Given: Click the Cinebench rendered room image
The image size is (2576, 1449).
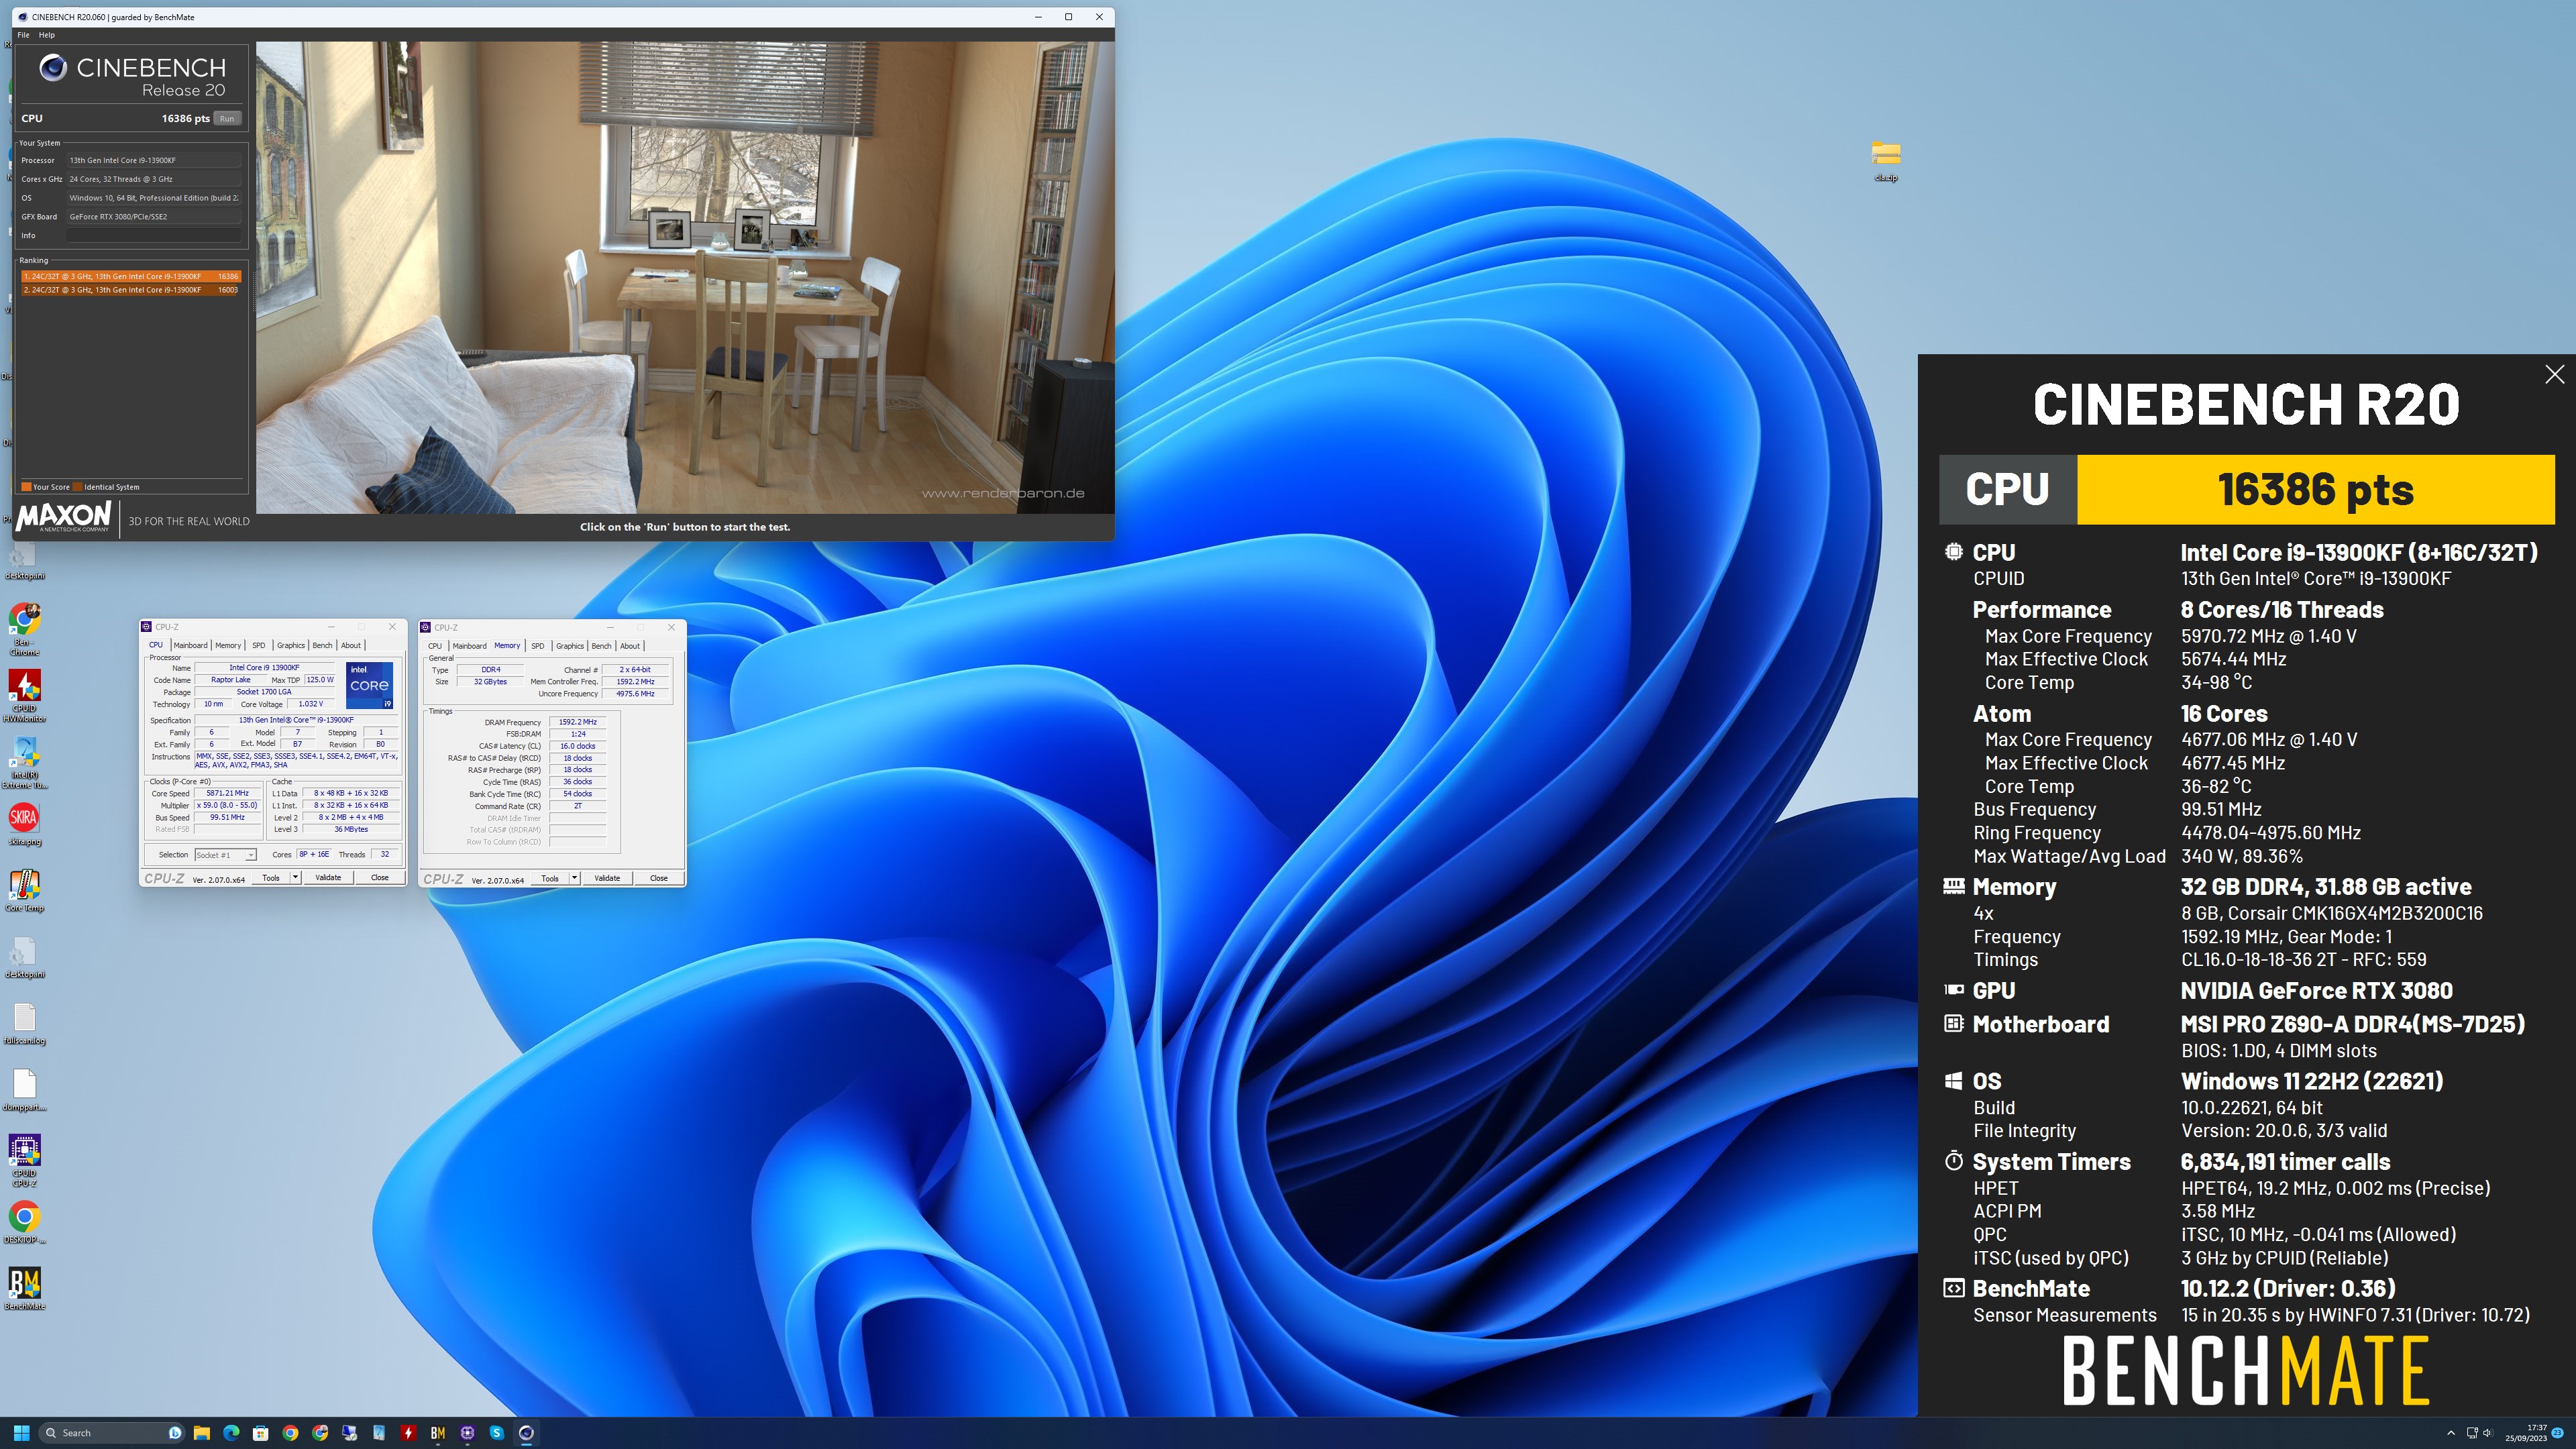Looking at the screenshot, I should [685, 277].
